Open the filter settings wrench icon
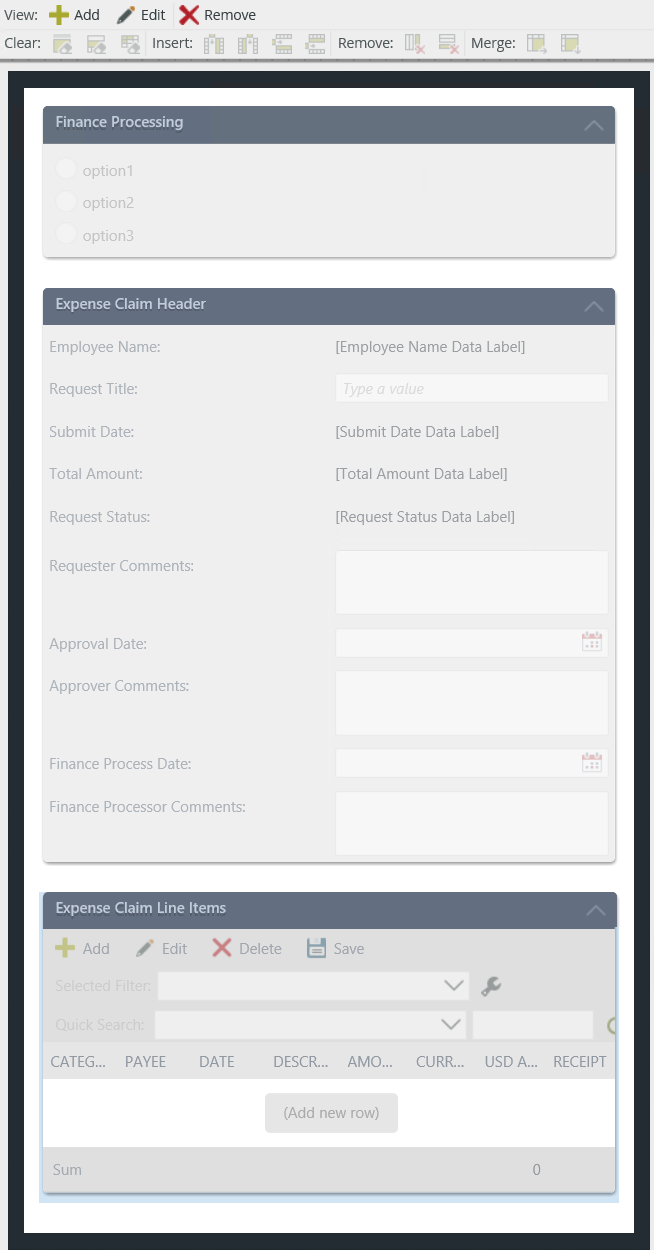Screen dimensions: 654x1250 point(491,985)
